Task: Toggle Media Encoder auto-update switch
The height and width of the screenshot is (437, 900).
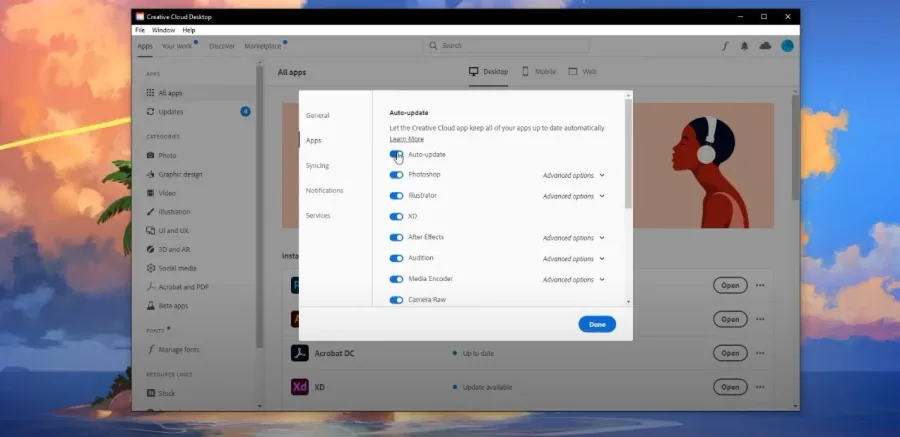Action: 396,279
